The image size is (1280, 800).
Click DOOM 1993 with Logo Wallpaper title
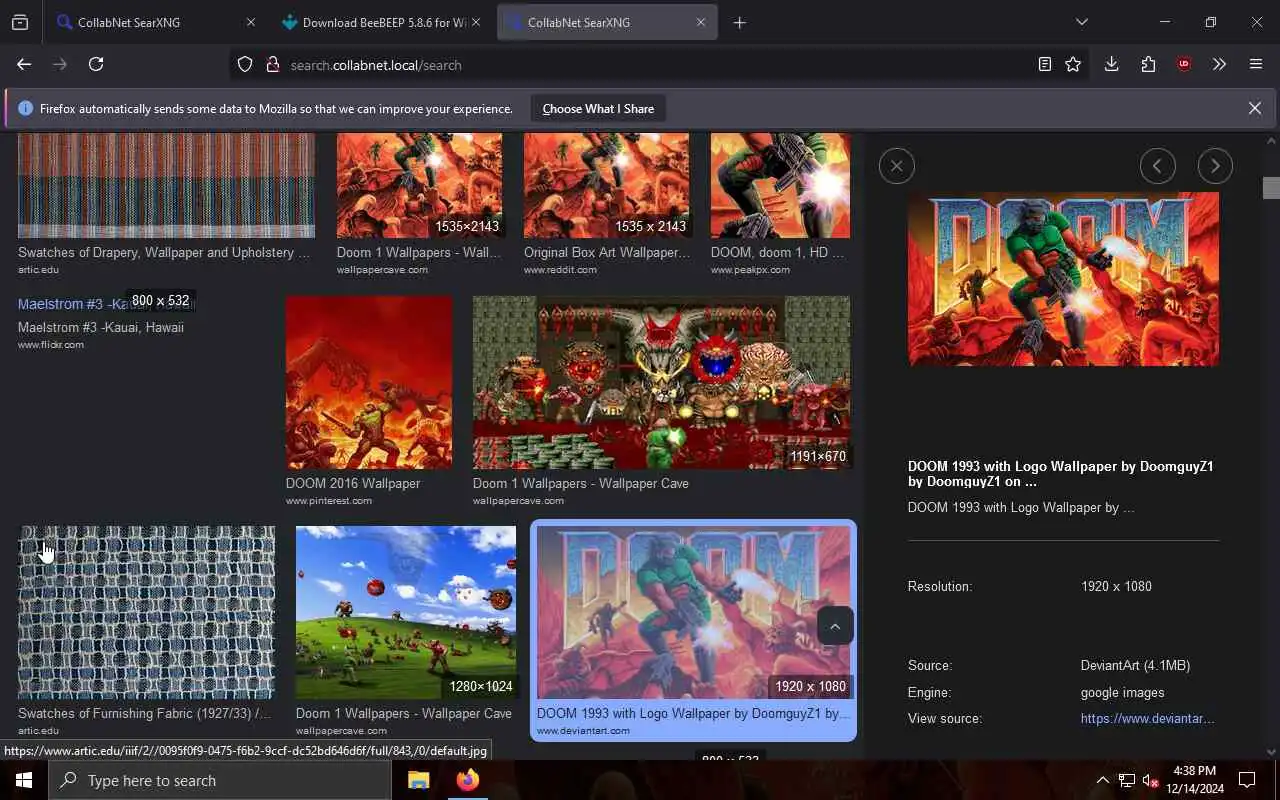tap(1060, 474)
